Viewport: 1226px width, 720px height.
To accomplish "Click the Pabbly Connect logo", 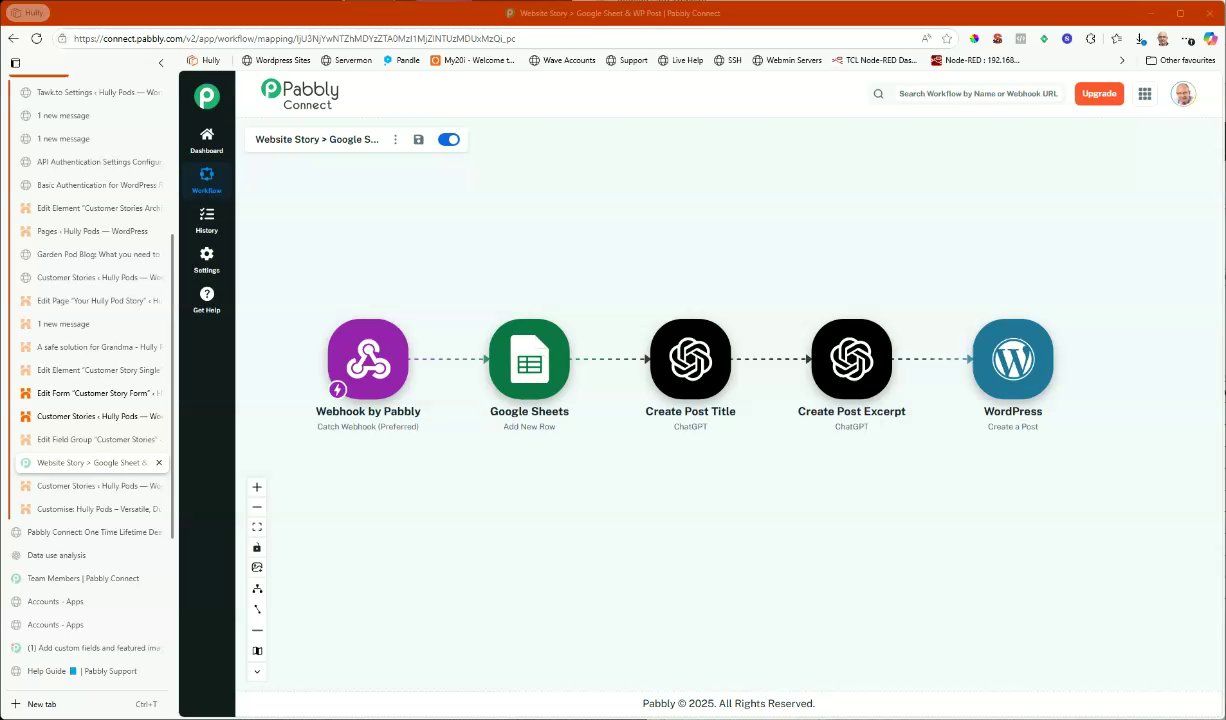I will pyautogui.click(x=300, y=94).
